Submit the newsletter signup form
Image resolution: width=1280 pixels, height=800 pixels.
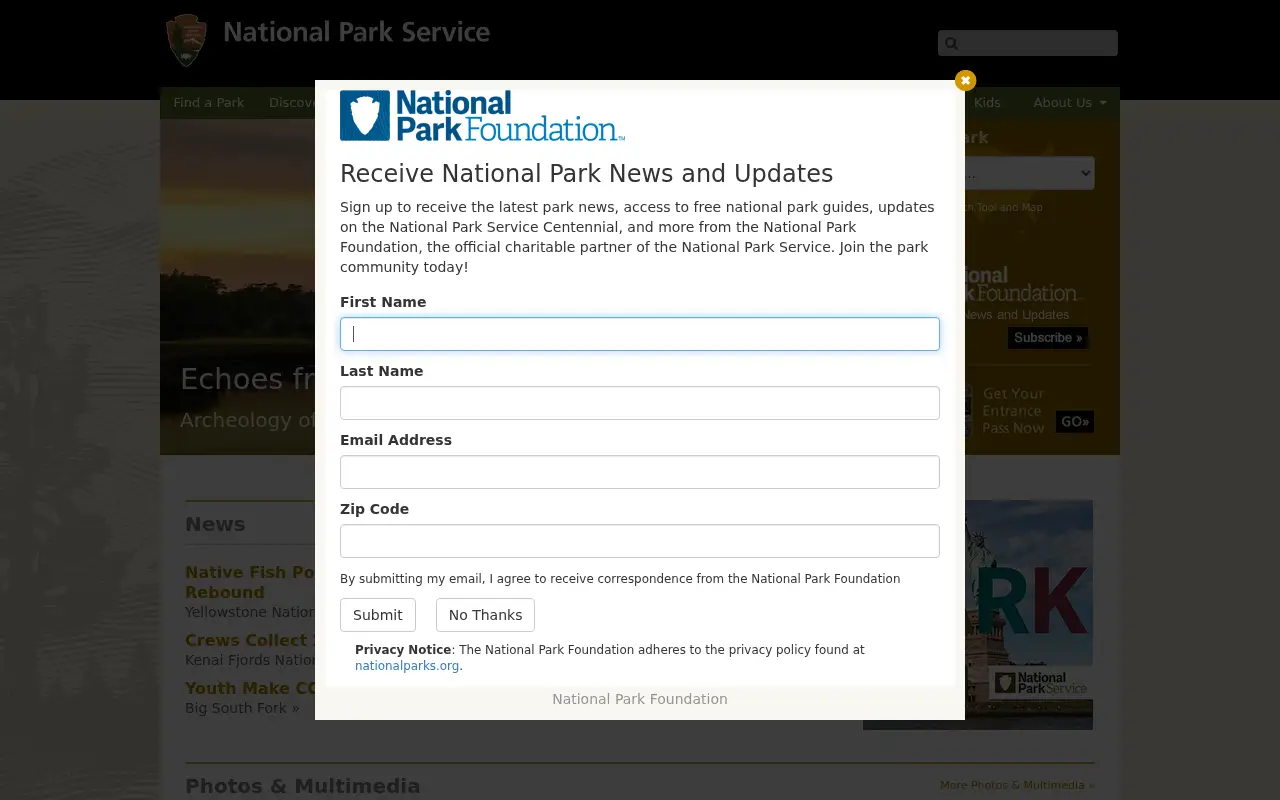pyautogui.click(x=378, y=615)
